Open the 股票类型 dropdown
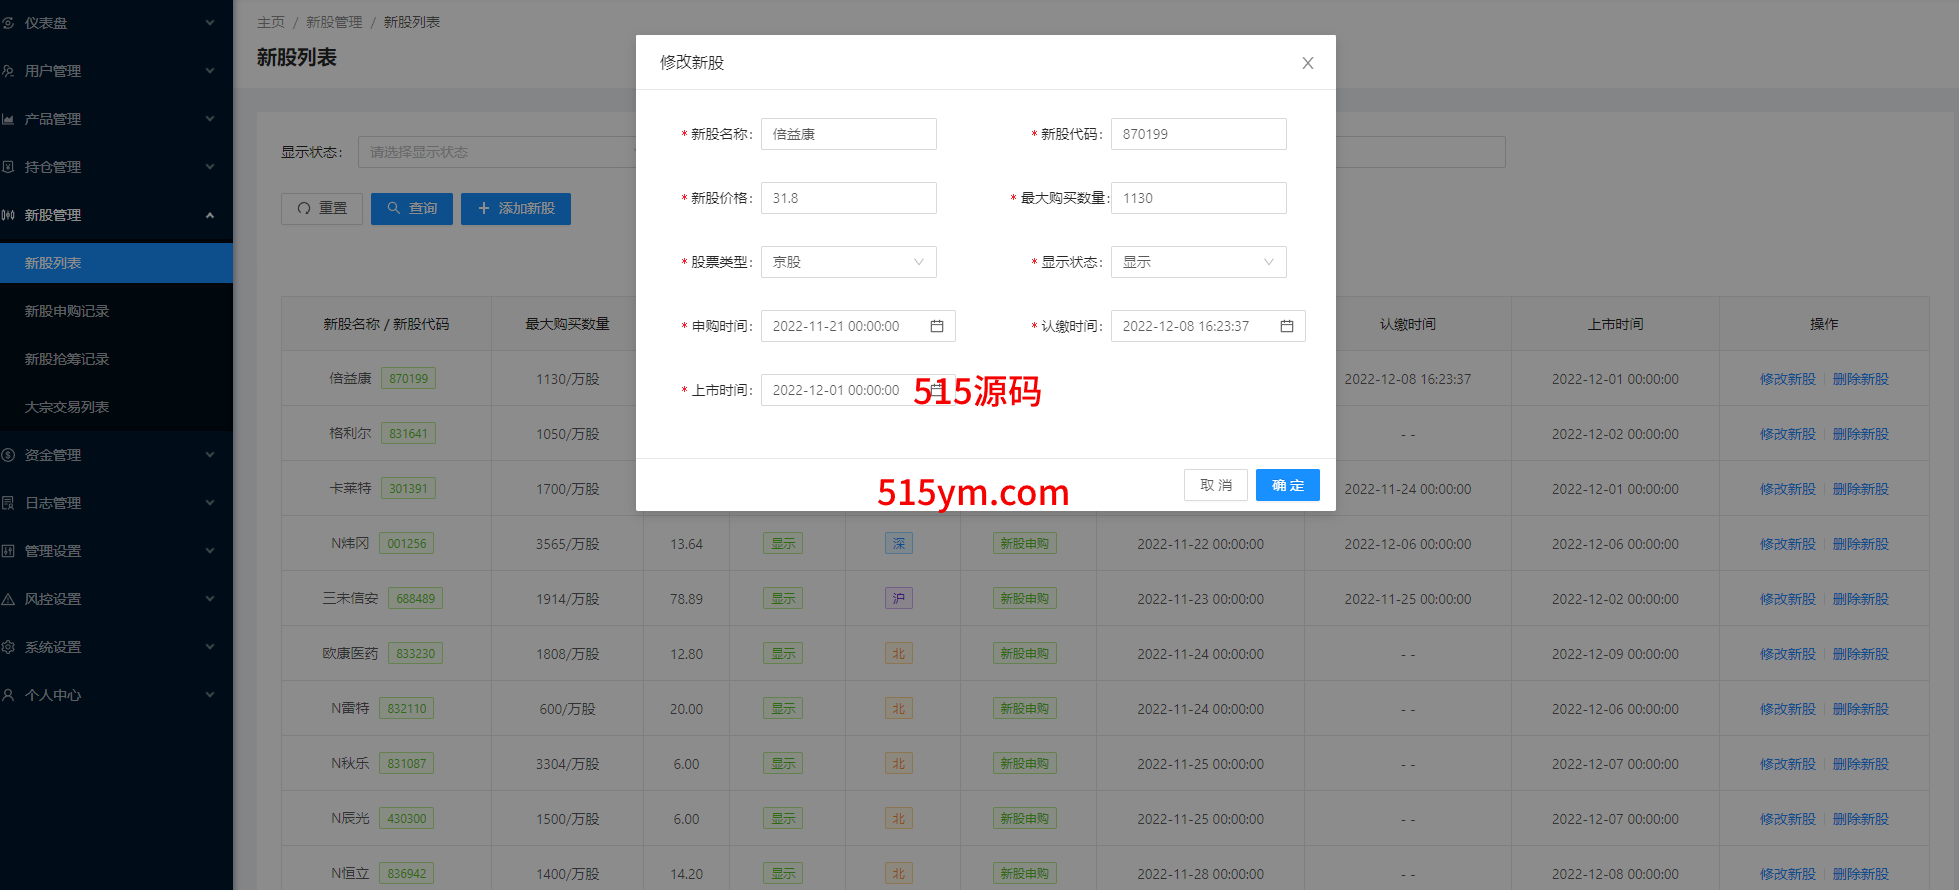The width and height of the screenshot is (1959, 890). 848,262
